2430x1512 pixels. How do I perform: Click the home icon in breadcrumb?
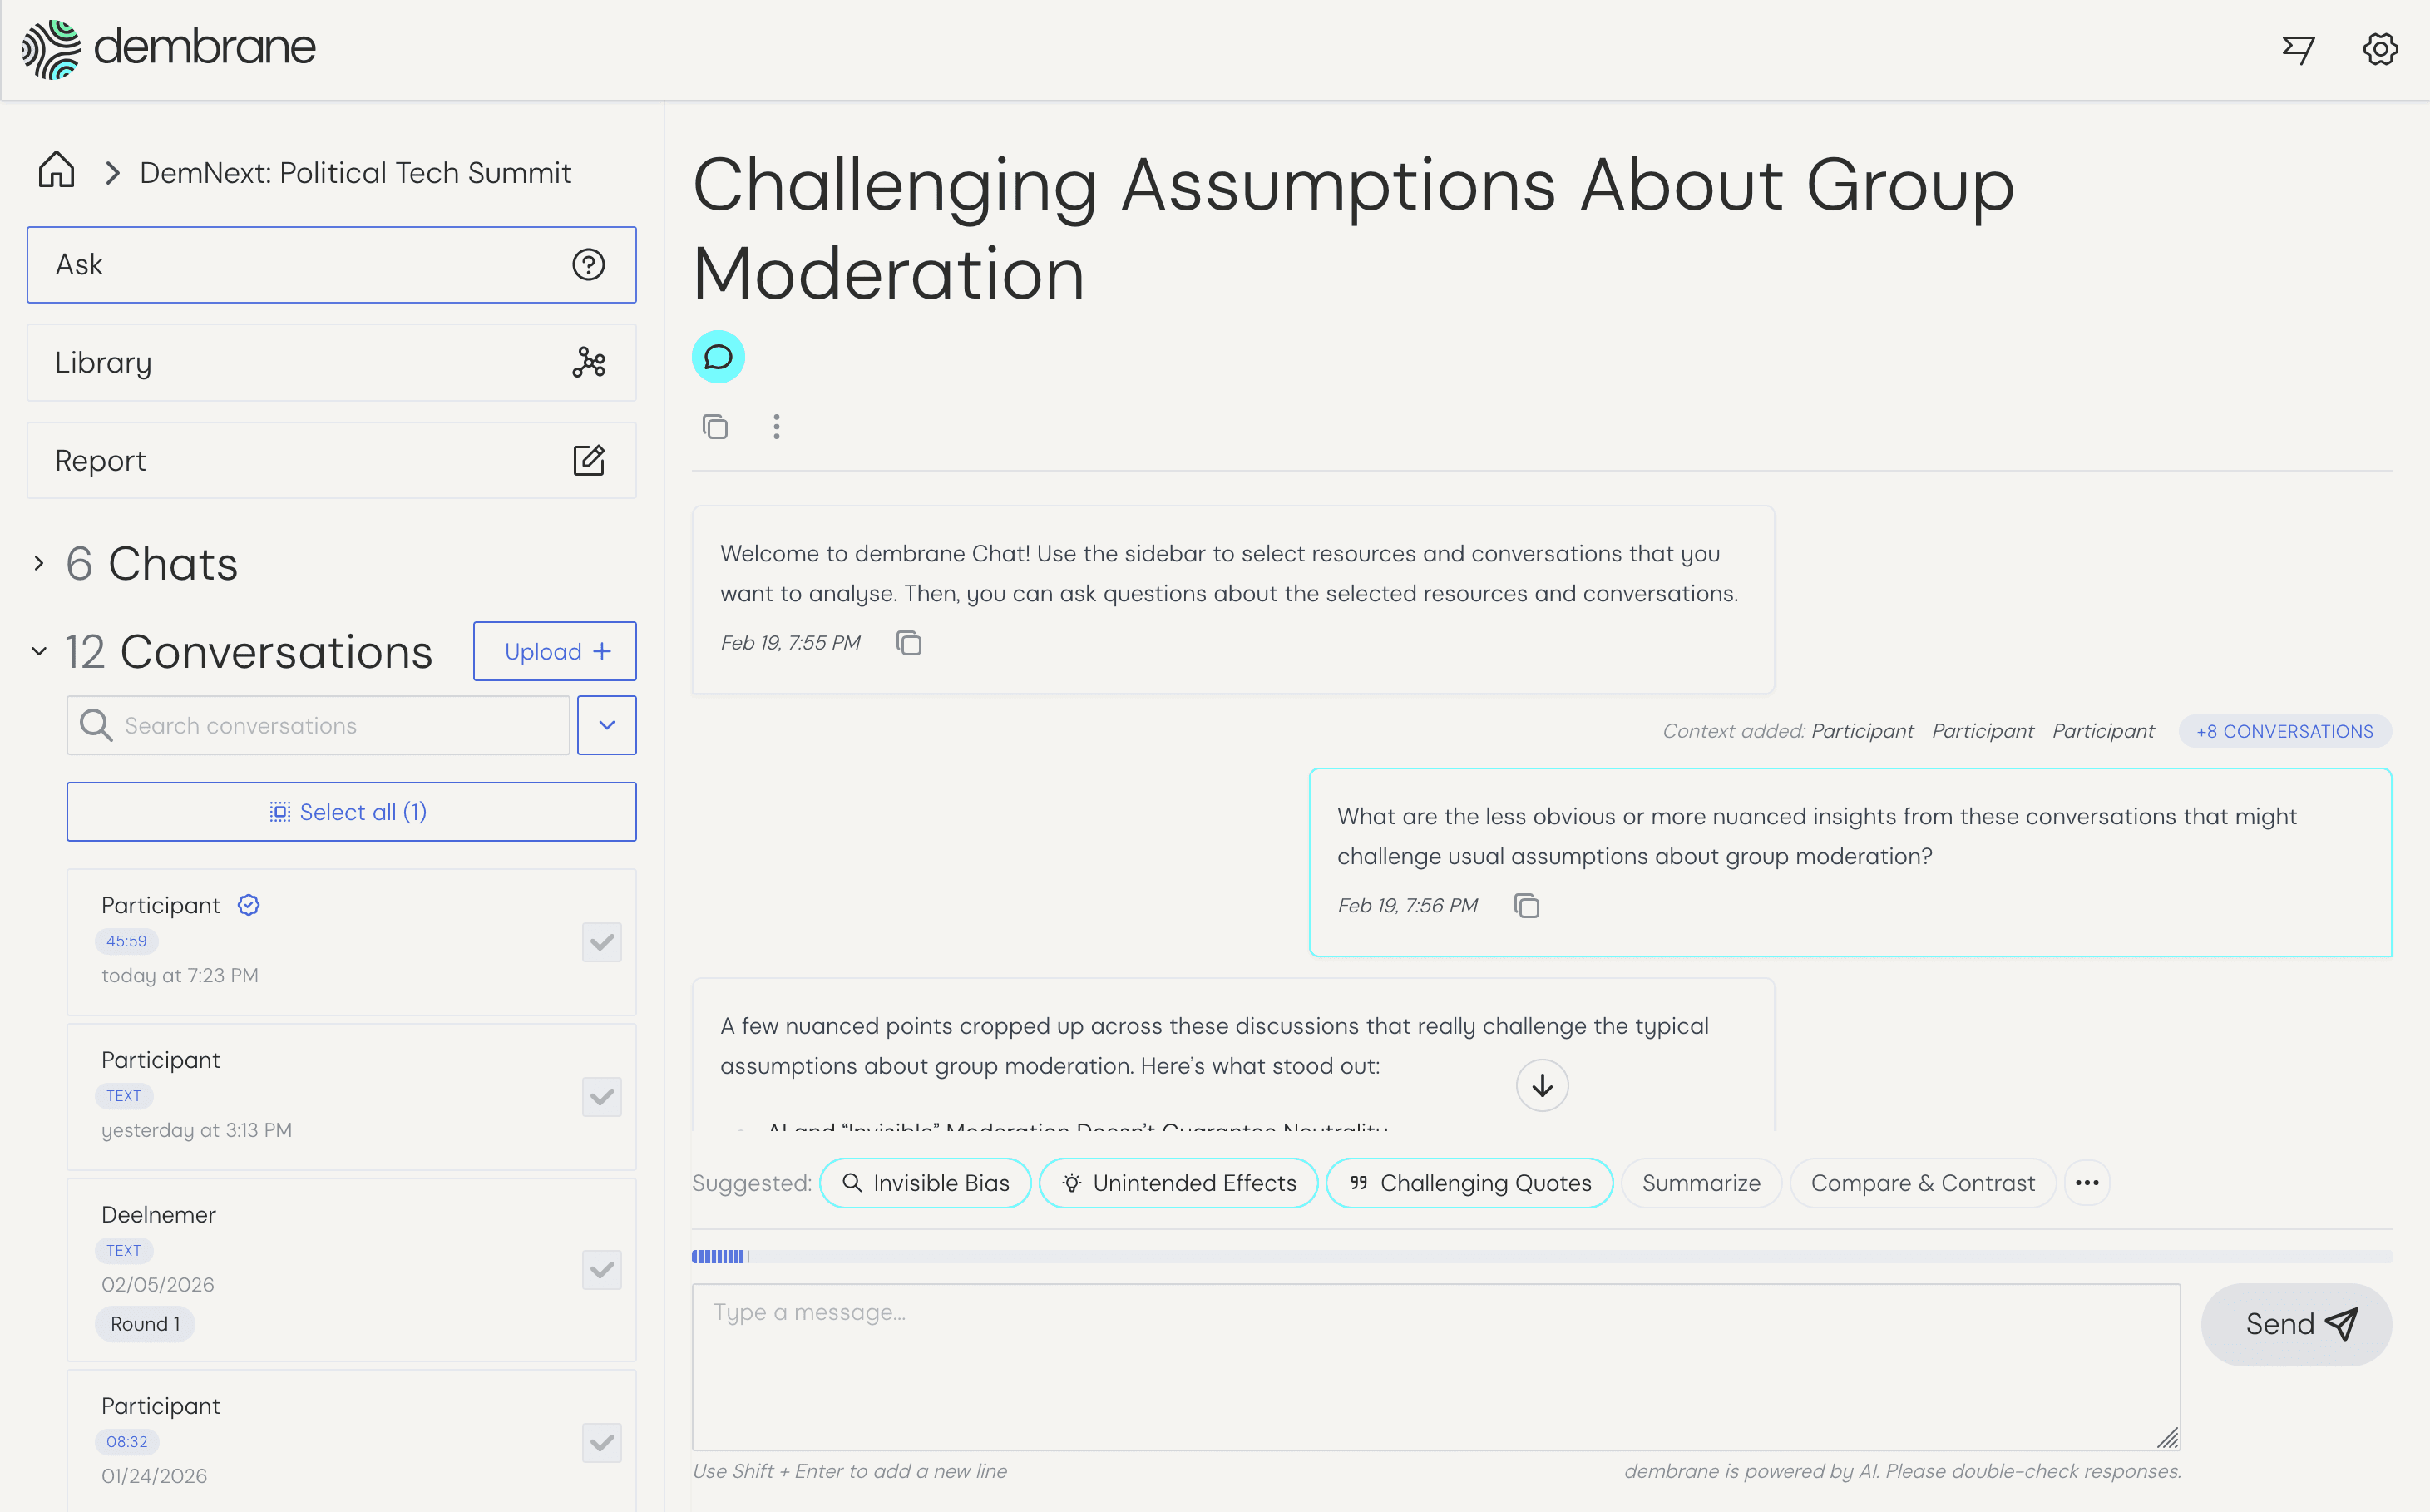(57, 171)
